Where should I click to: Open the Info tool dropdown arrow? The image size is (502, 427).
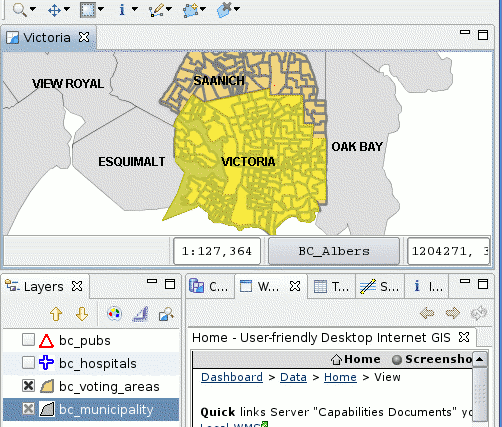tap(135, 9)
